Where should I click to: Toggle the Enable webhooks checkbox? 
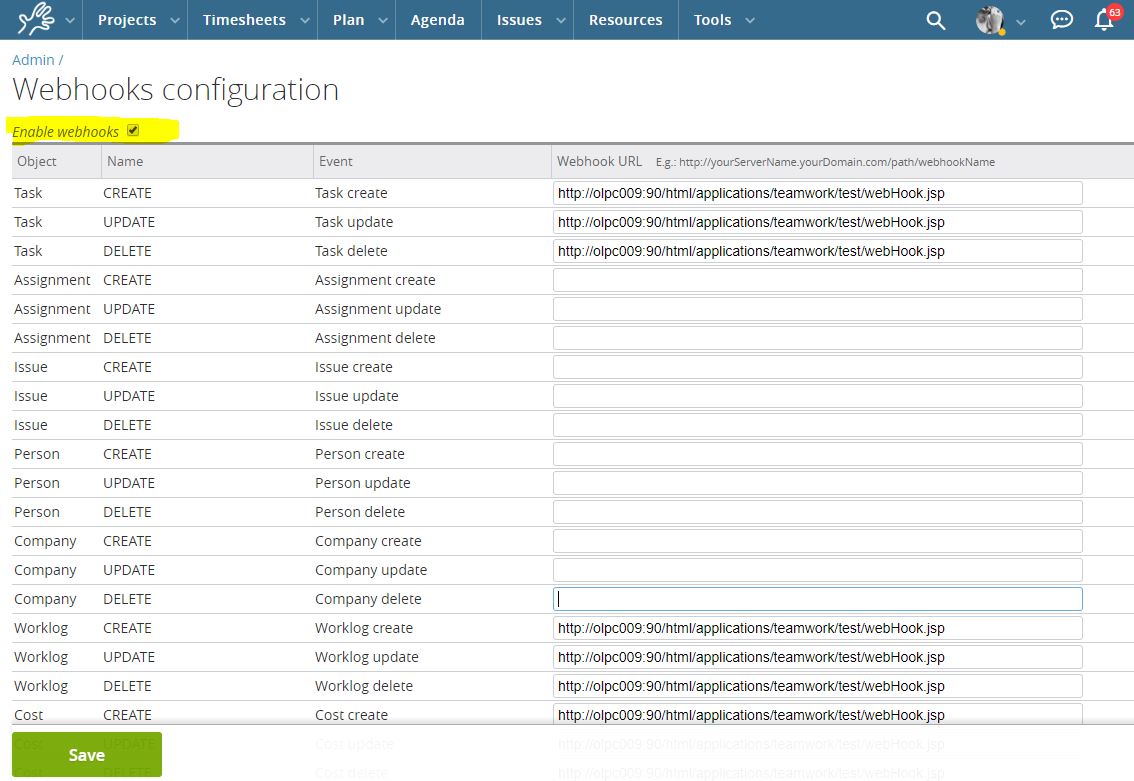point(133,131)
